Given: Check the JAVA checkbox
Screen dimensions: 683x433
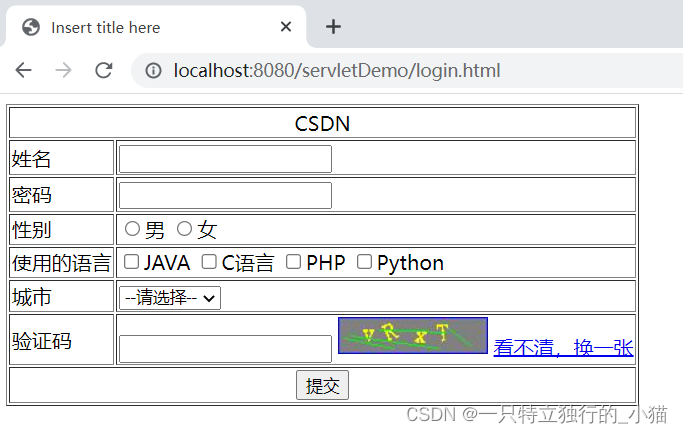Looking at the screenshot, I should 131,262.
